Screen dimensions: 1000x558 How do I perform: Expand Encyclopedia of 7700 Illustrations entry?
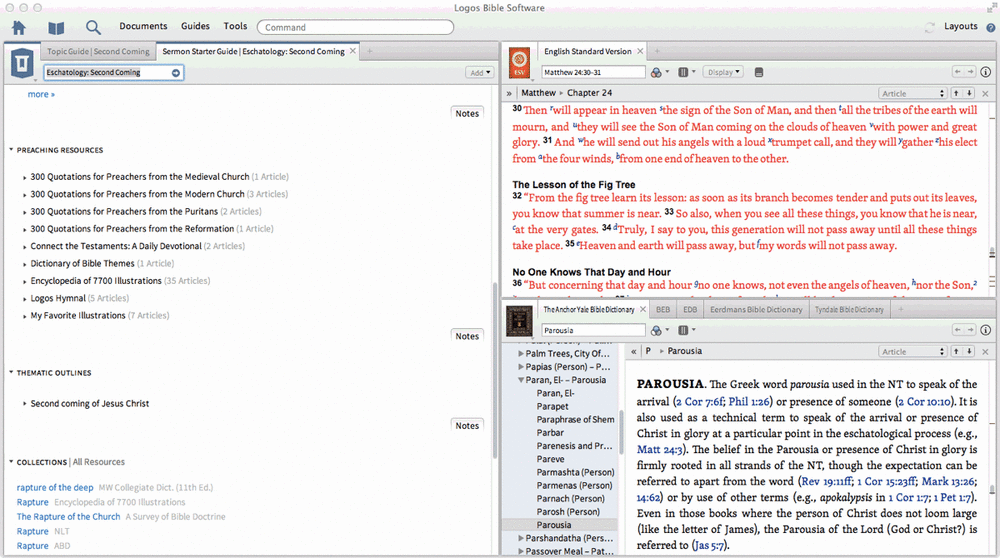(24, 281)
